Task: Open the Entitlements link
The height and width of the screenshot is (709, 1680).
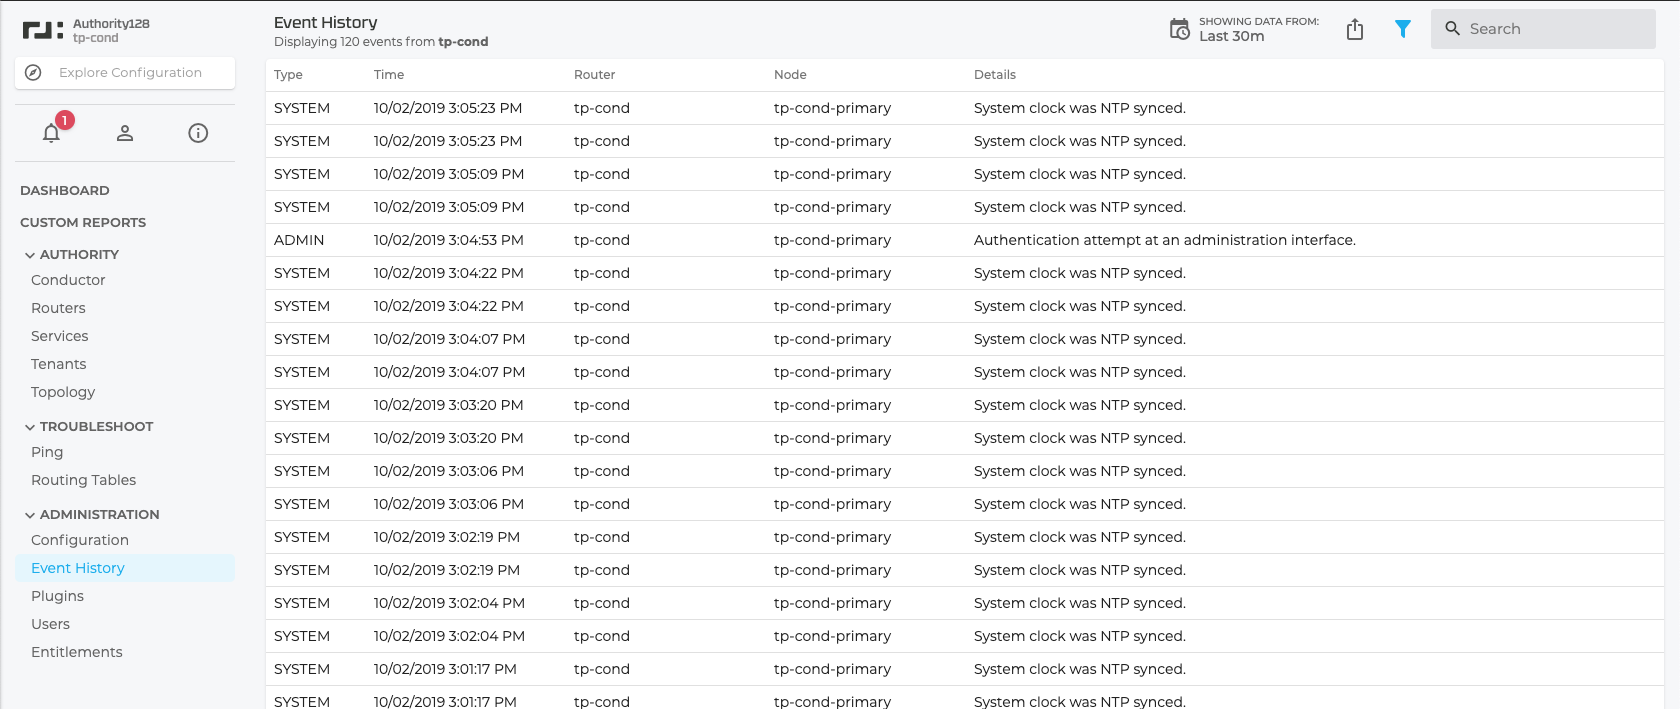Action: point(77,652)
